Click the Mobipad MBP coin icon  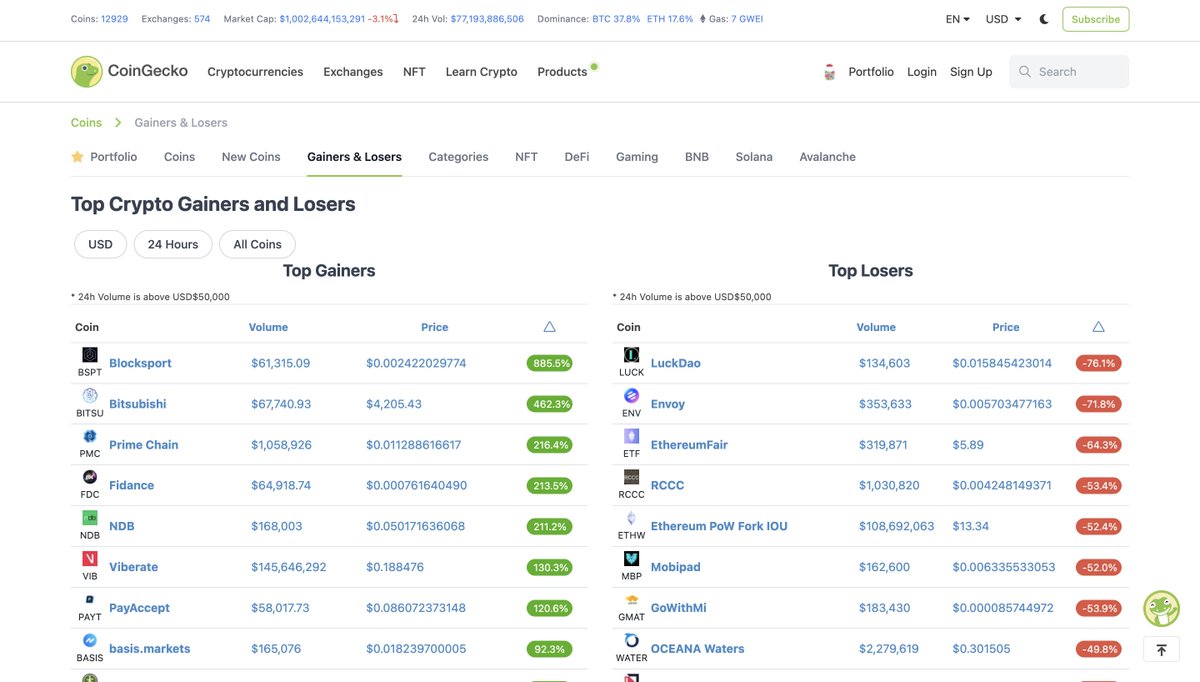click(x=632, y=559)
